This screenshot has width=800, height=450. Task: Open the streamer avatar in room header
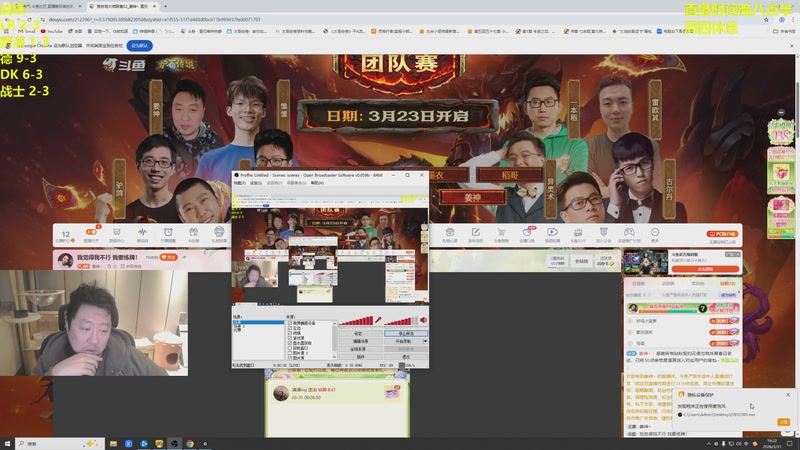(66, 260)
